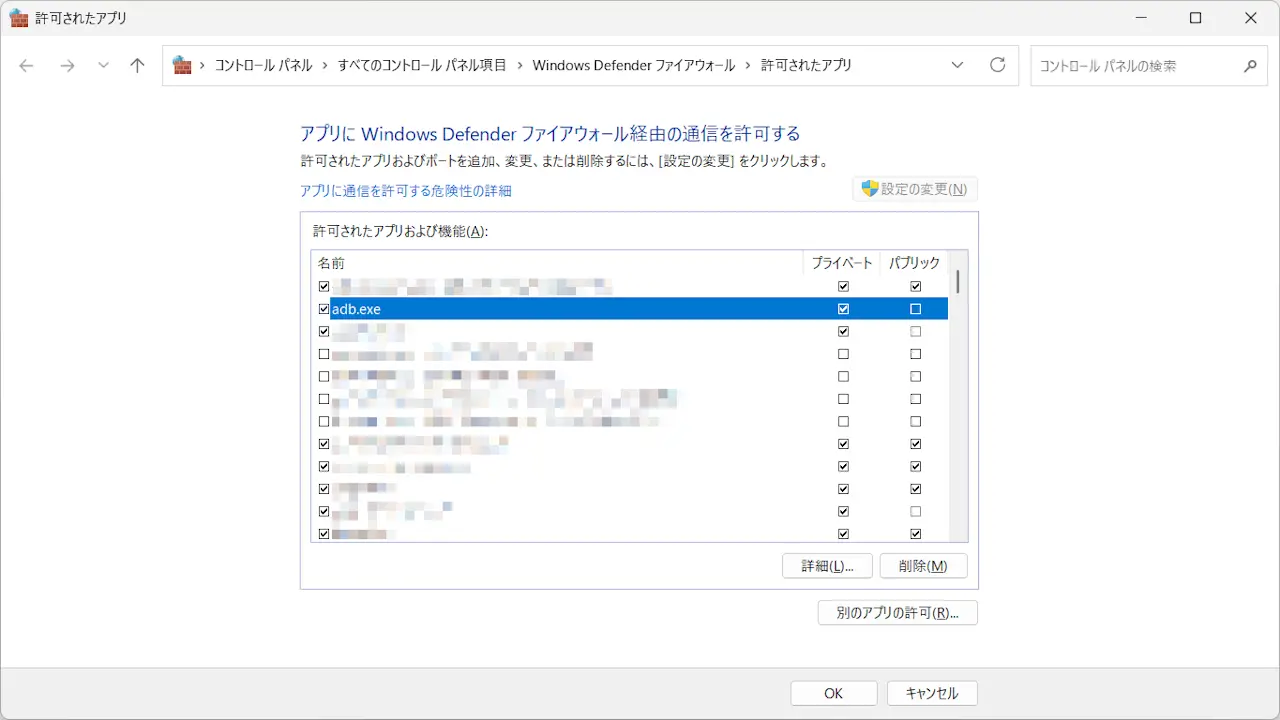Screen dimensions: 1280x720
Task: Click the firewall icon in the address bar
Action: coord(181,65)
